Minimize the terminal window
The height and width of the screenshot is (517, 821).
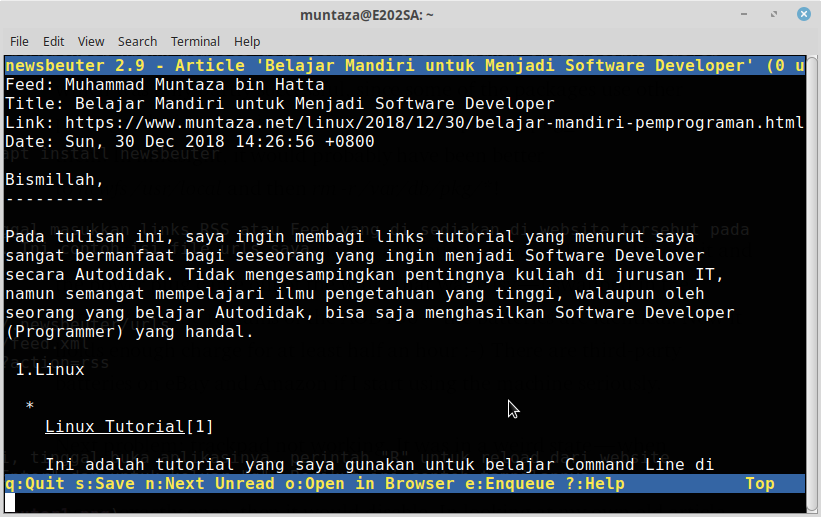click(744, 14)
